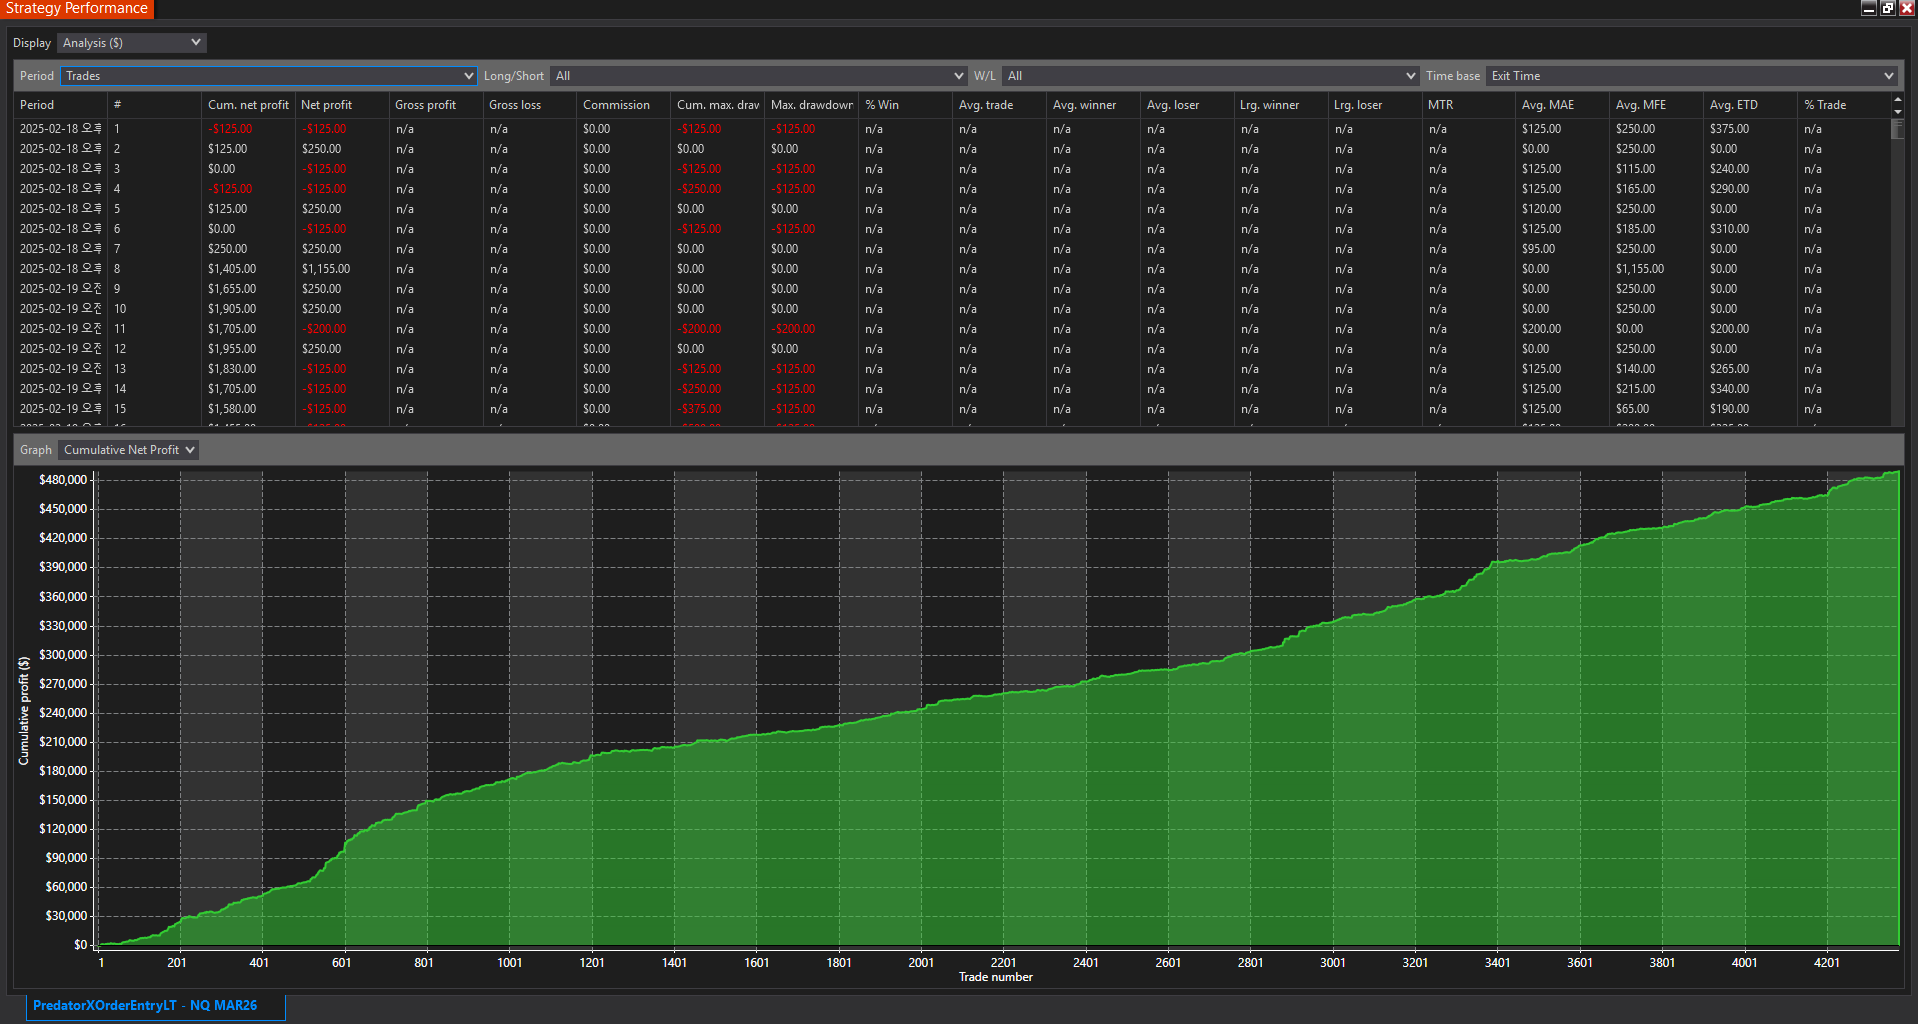Expand the Period Trades dropdown
Viewport: 1918px width, 1024px height.
pyautogui.click(x=268, y=76)
